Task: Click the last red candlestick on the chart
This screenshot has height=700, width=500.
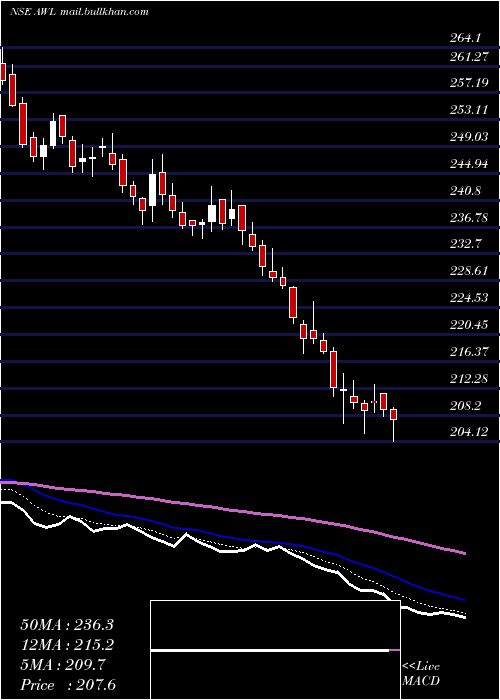Action: pos(393,414)
